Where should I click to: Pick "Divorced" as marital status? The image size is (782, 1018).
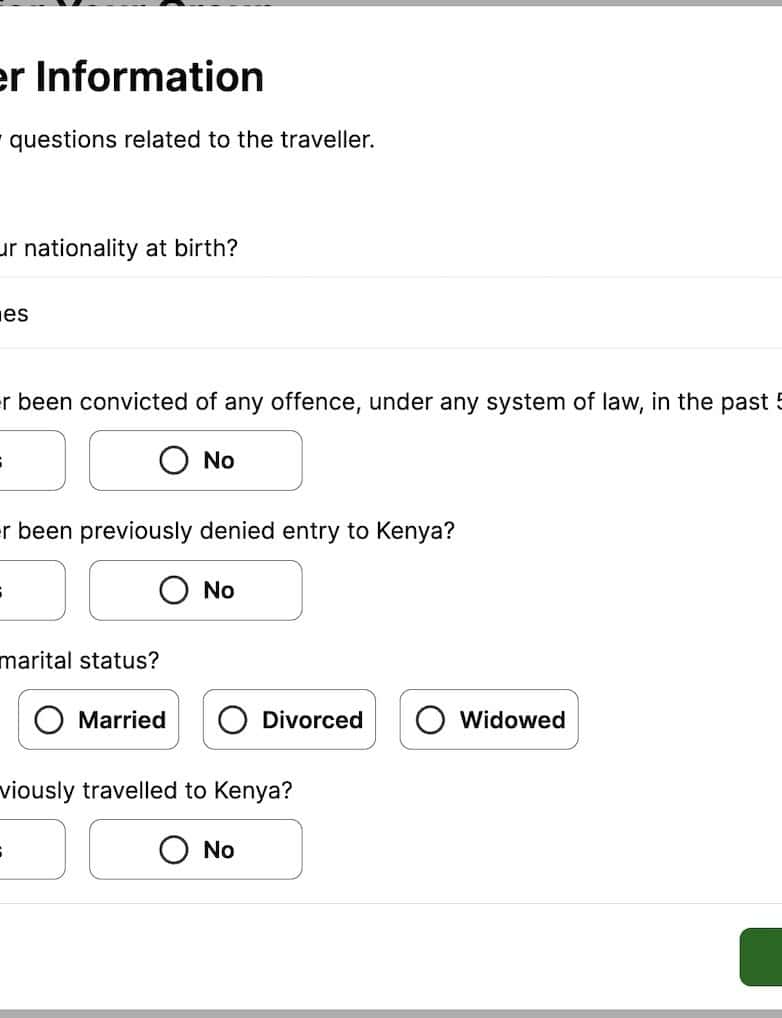290,720
